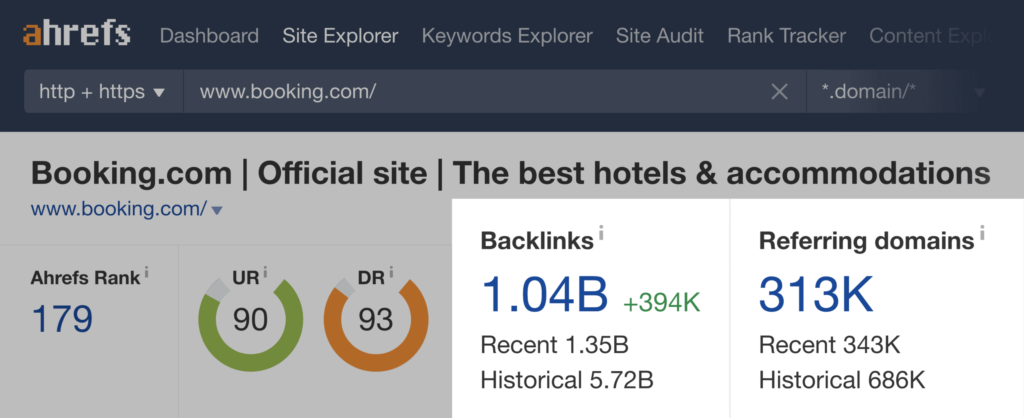Go to Site Audit
Viewport: 1024px width, 418px height.
click(659, 36)
